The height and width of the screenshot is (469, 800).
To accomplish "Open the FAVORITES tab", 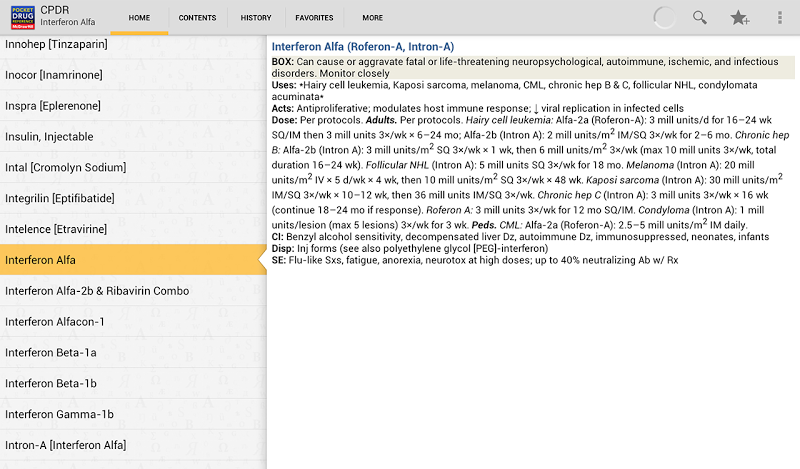I will pos(314,18).
